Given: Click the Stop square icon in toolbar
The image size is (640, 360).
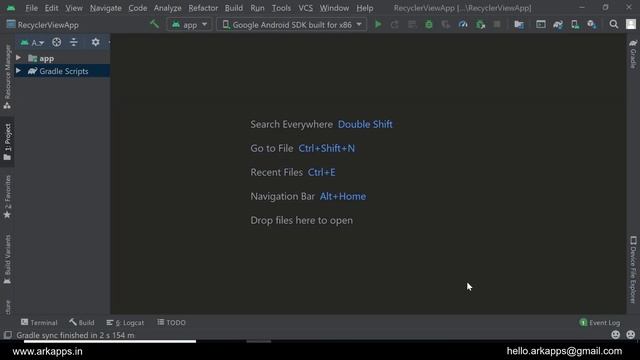Looking at the screenshot, I should point(497,24).
